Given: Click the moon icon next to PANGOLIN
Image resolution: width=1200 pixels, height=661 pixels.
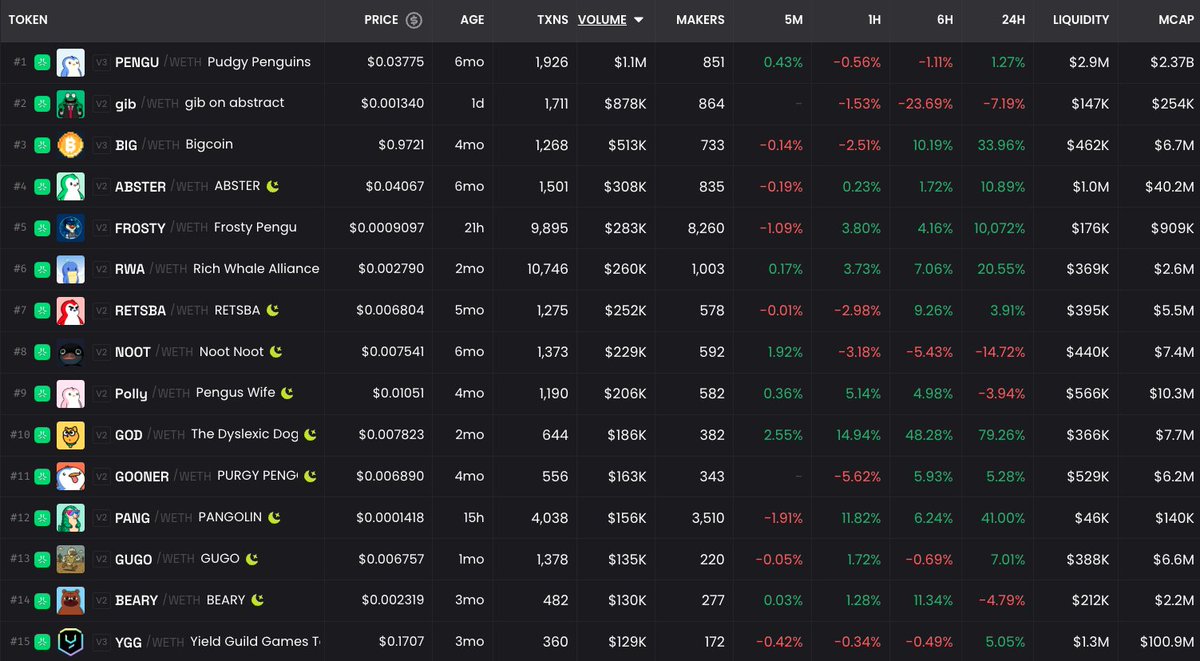Looking at the screenshot, I should click(x=274, y=517).
